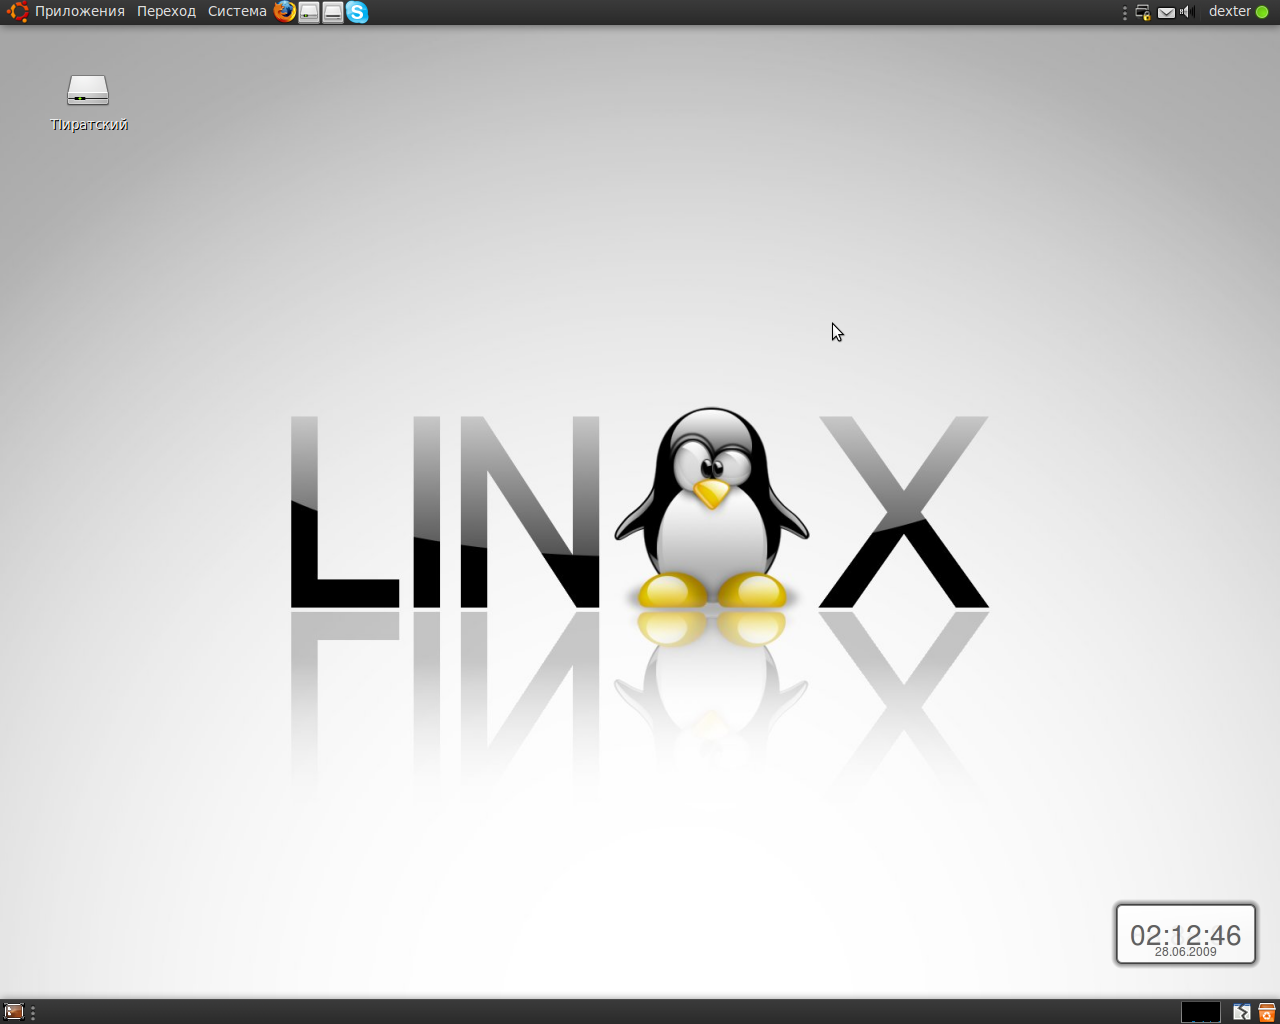Launch Firefox from the top panel
Screen dimensions: 1280x1024
[285, 12]
